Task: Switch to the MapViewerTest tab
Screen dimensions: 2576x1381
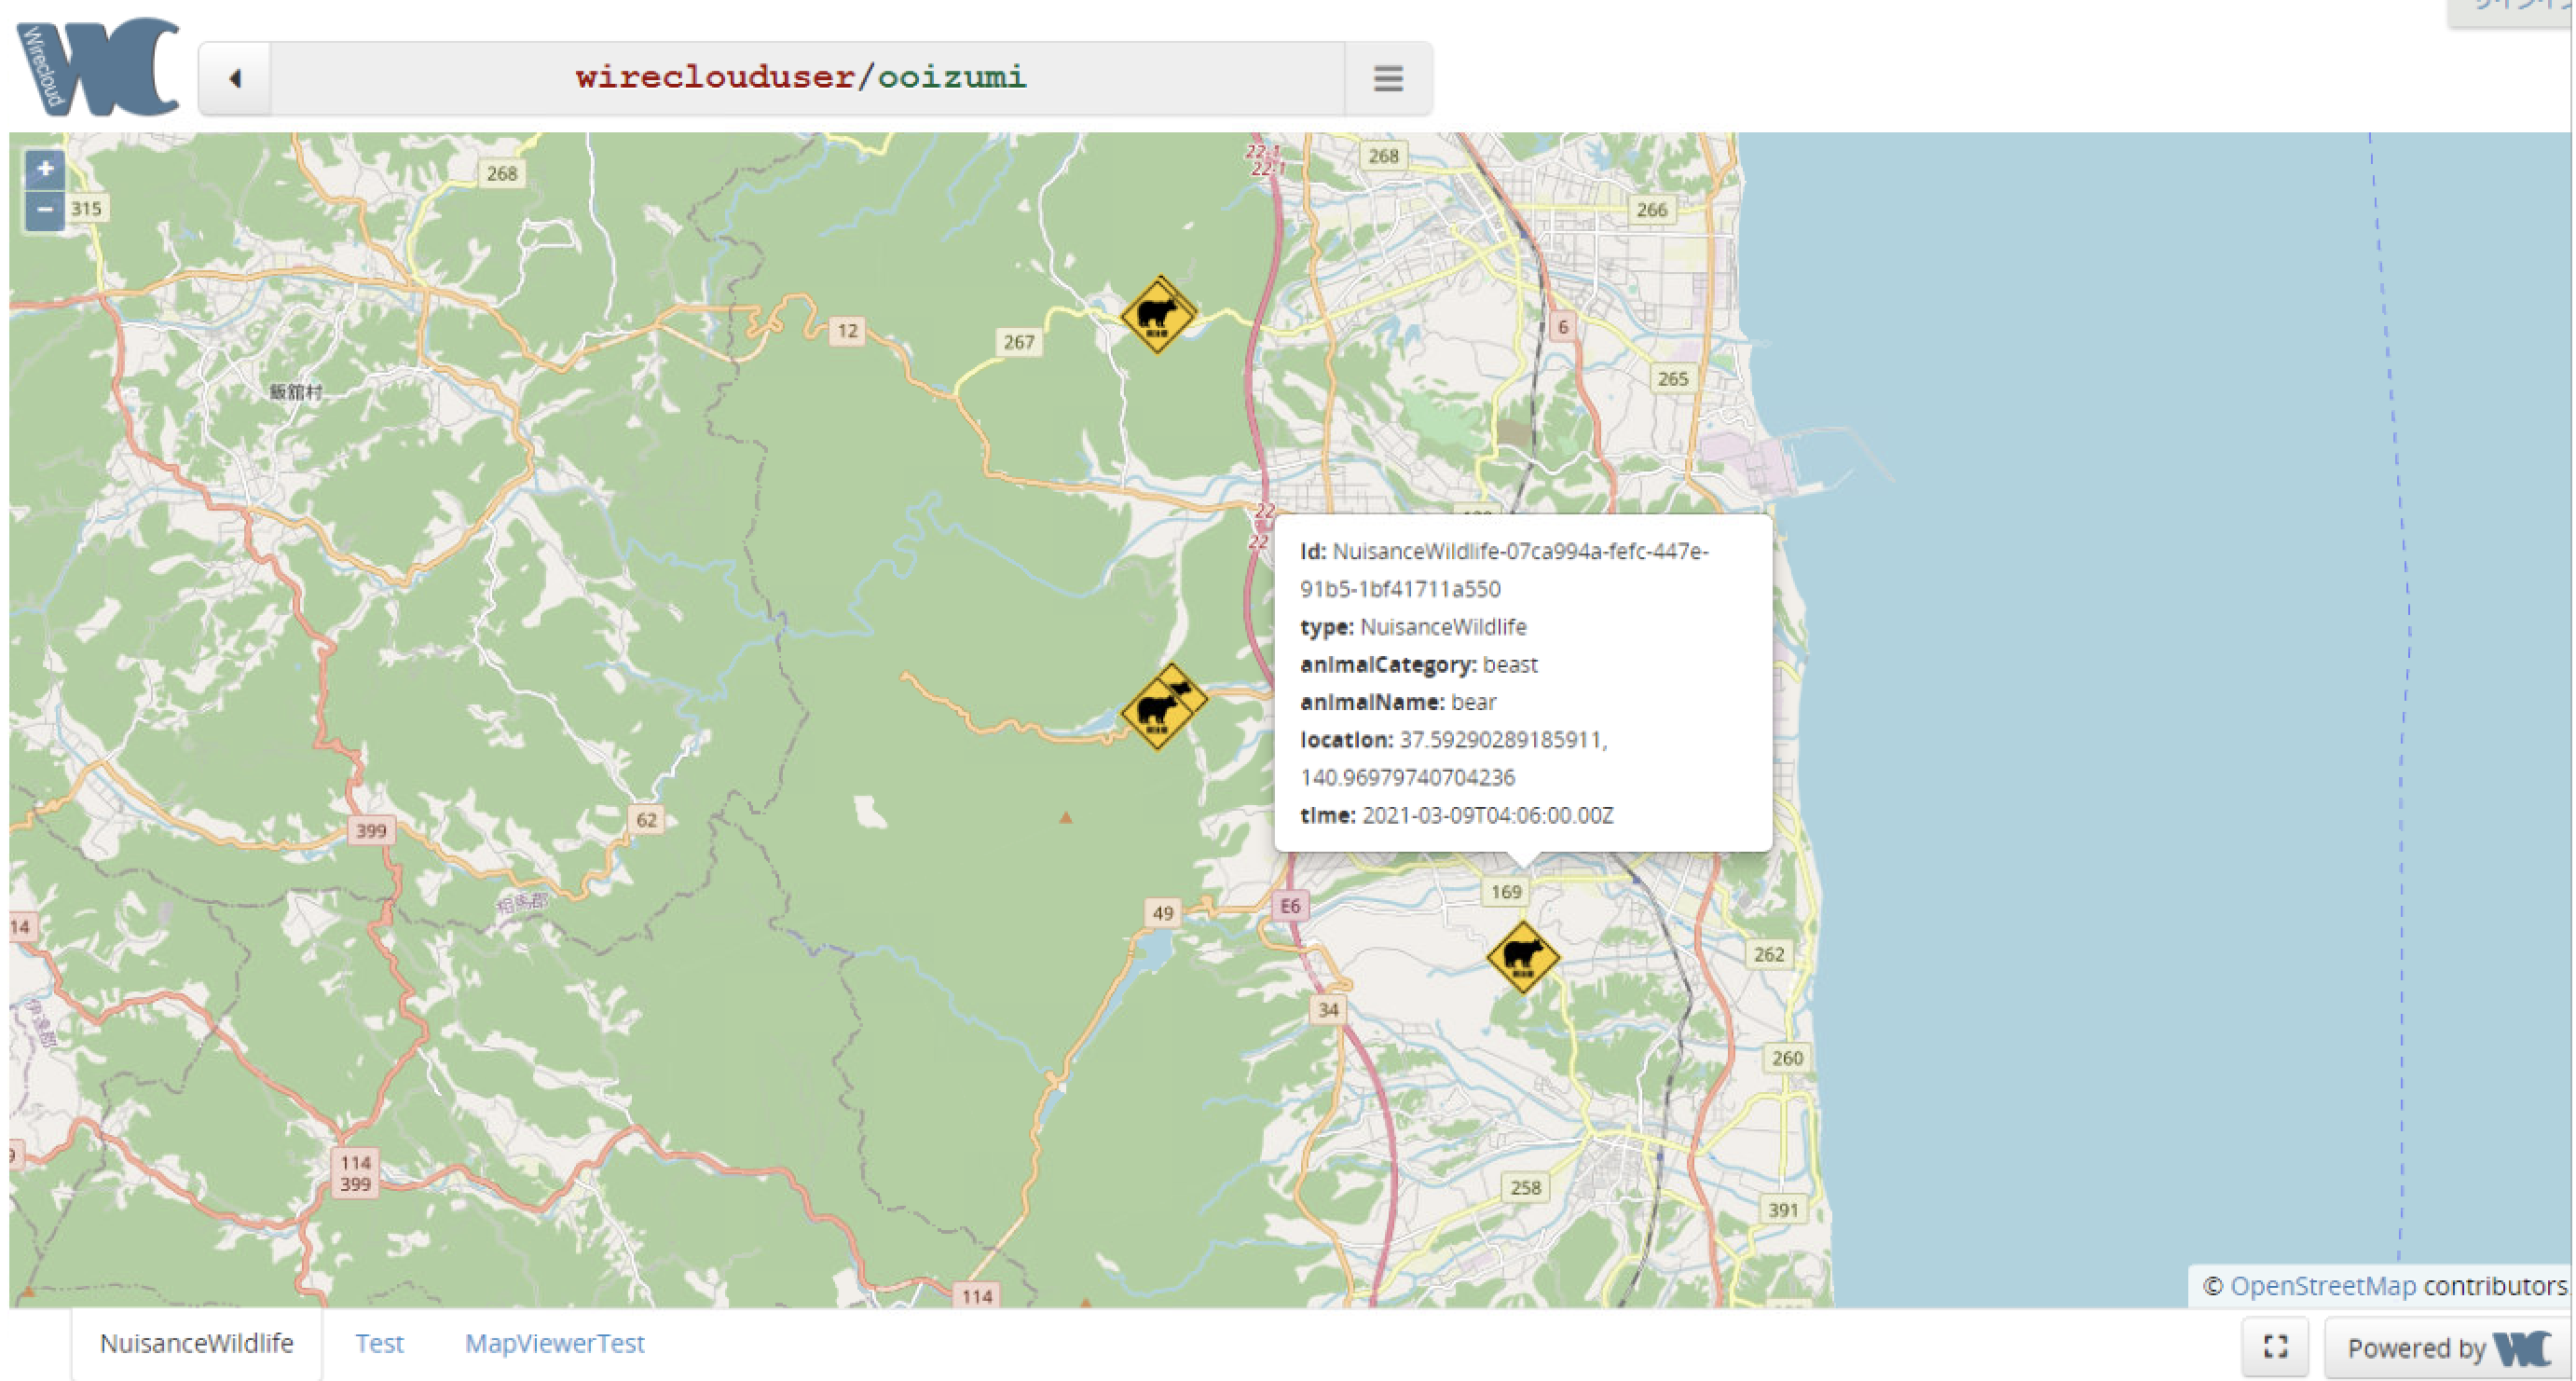Action: pos(556,1344)
